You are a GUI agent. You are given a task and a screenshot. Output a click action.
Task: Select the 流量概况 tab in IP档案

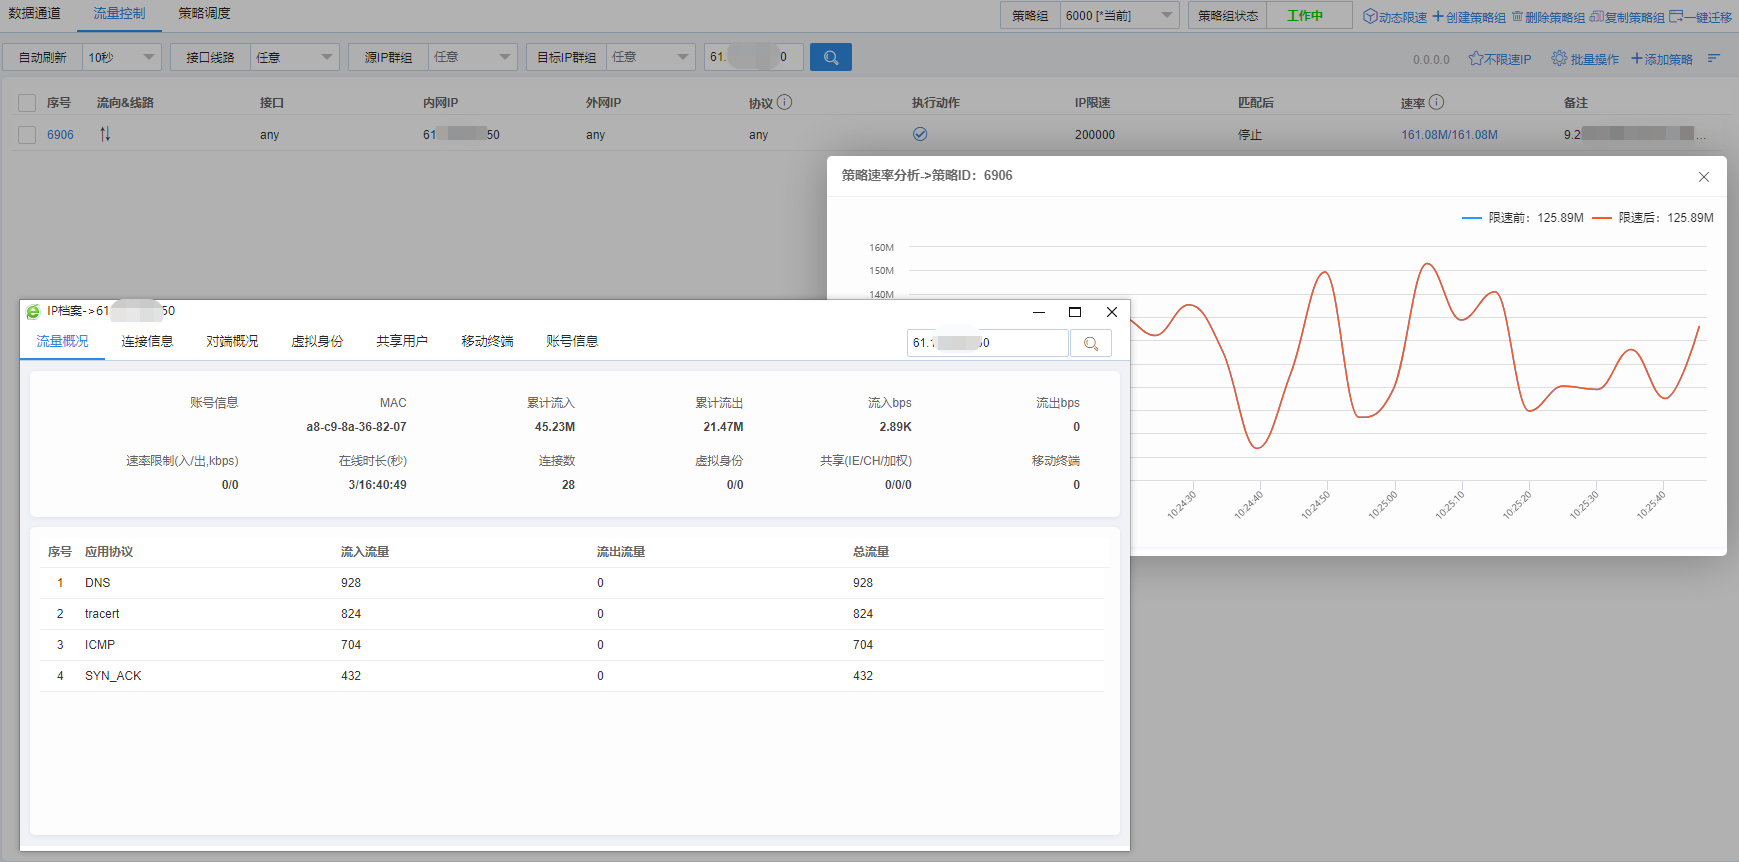(62, 341)
